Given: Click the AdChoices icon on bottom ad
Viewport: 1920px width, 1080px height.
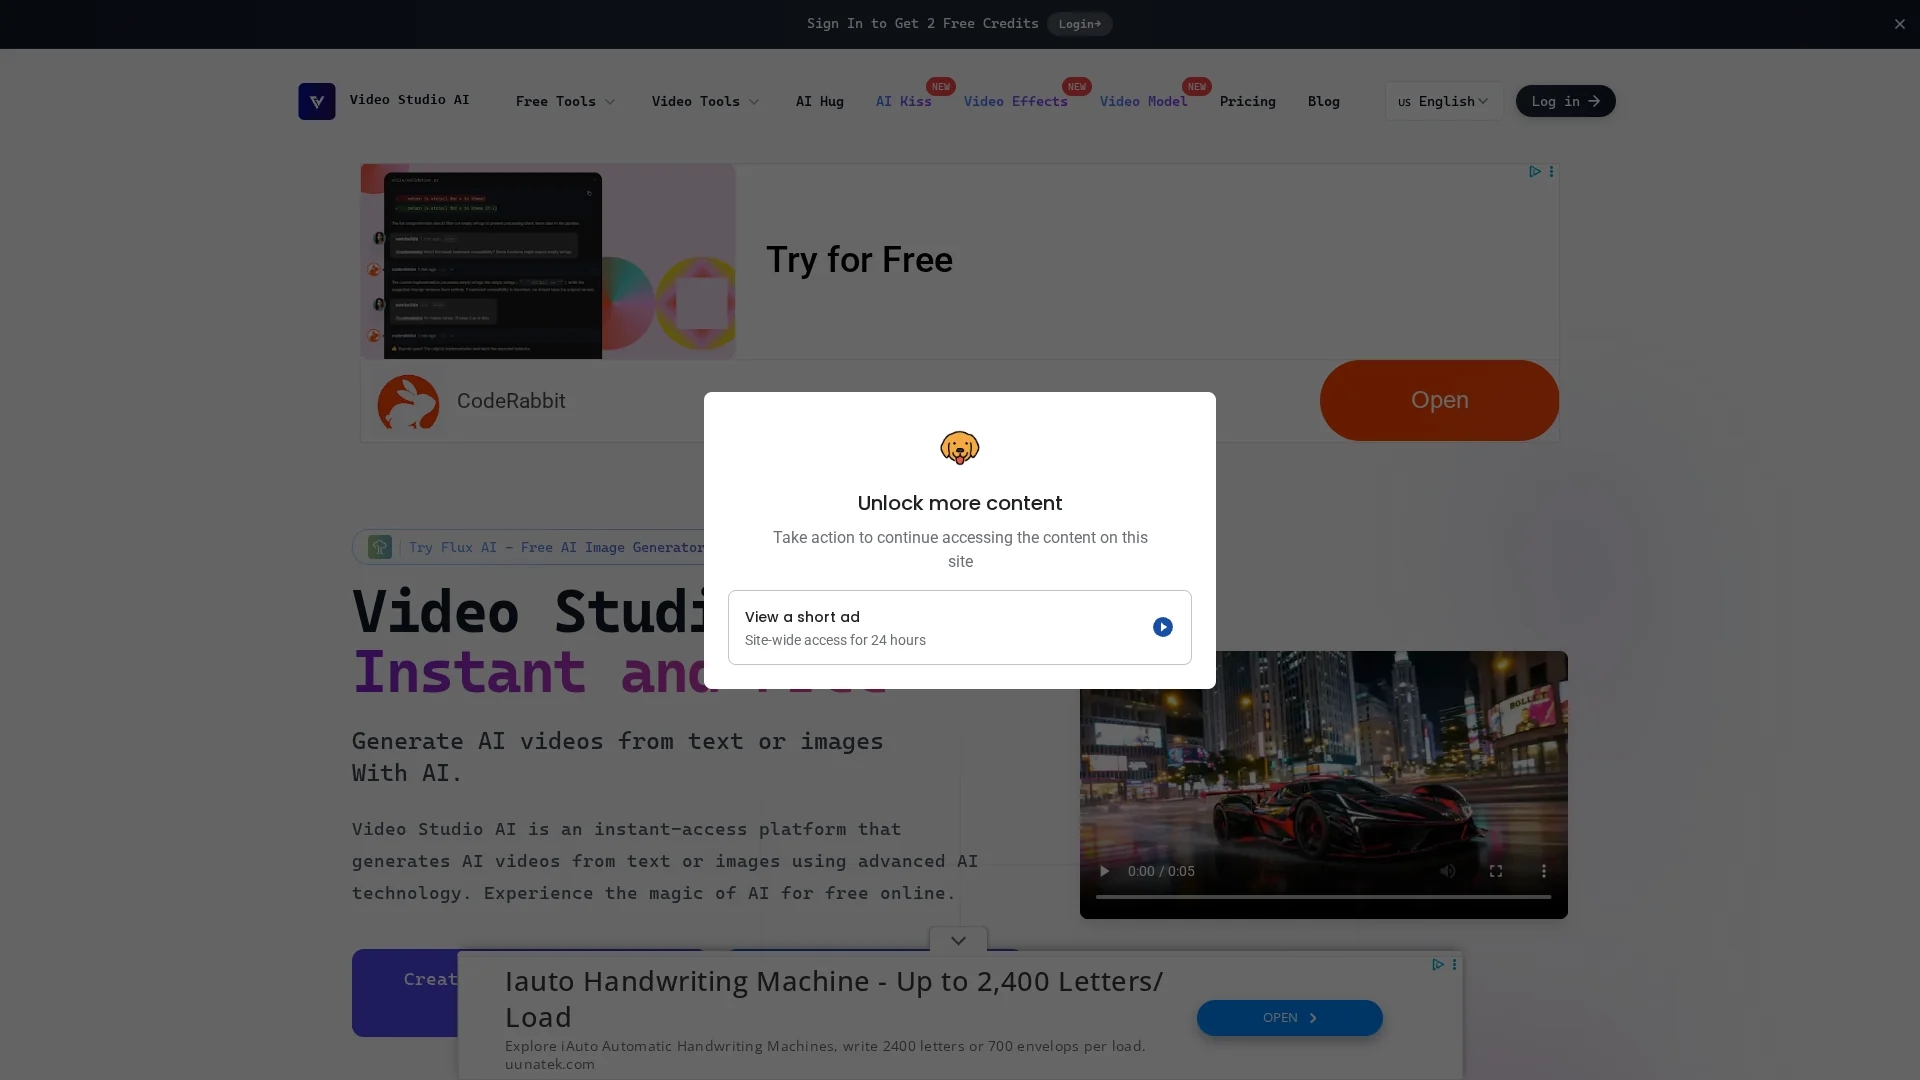Looking at the screenshot, I should pyautogui.click(x=1438, y=965).
